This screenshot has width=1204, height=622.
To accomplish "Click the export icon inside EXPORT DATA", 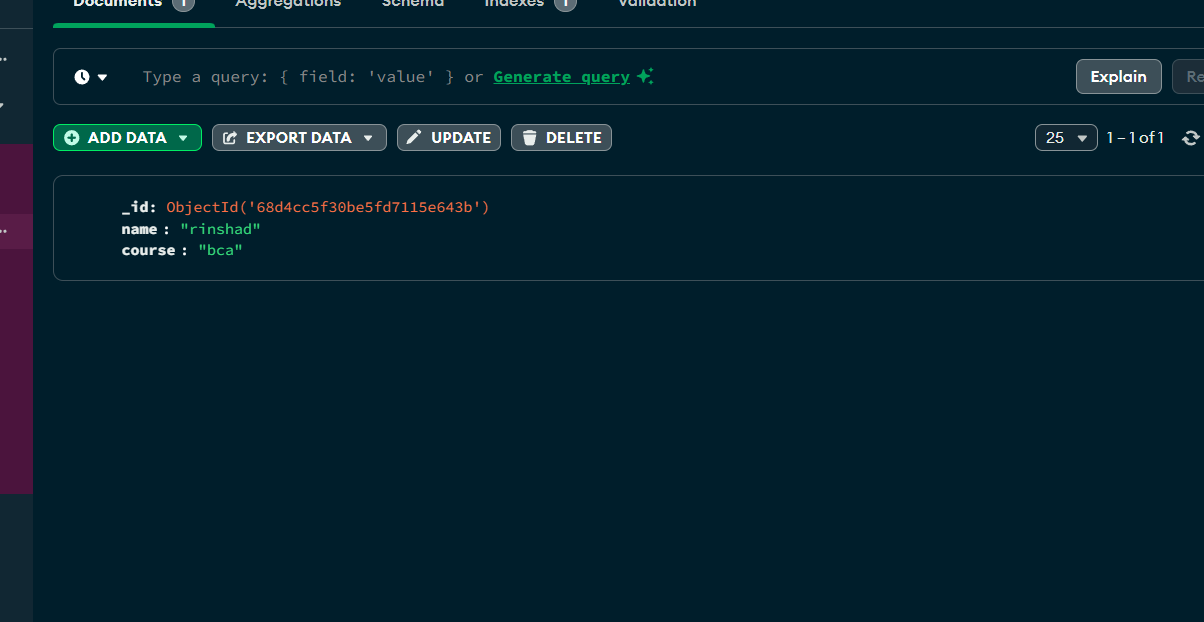I will pos(229,137).
